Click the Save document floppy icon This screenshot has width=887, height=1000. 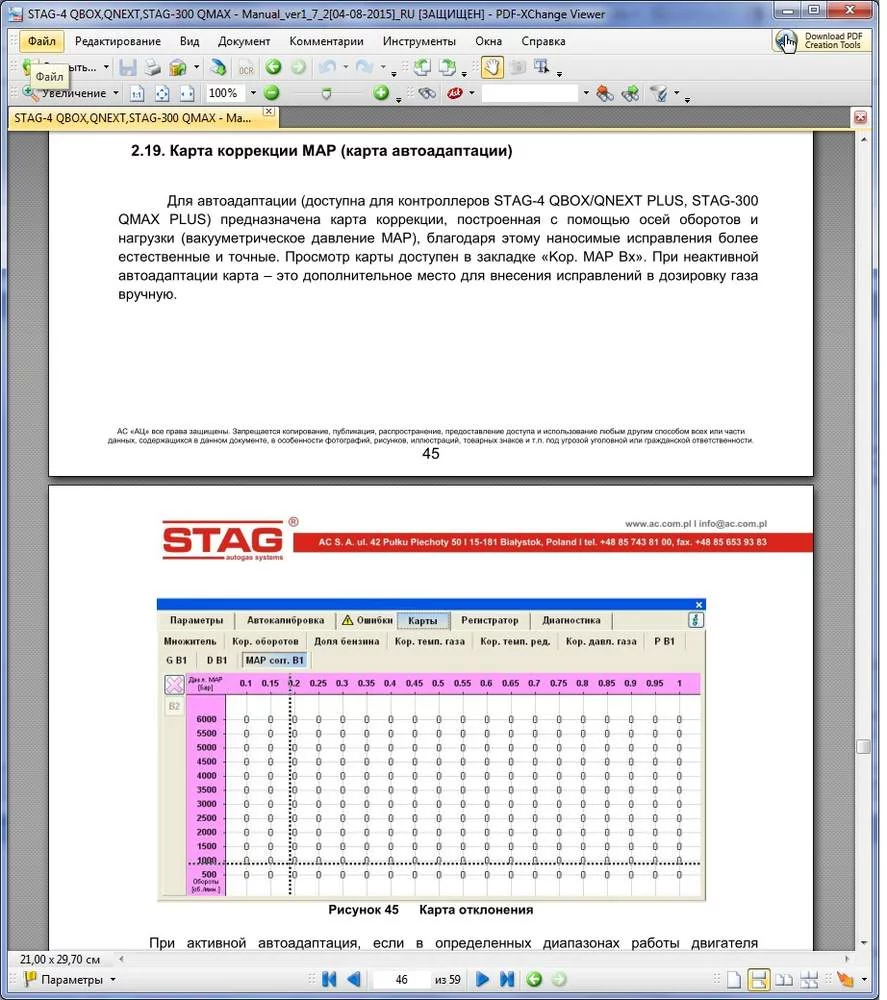click(128, 68)
